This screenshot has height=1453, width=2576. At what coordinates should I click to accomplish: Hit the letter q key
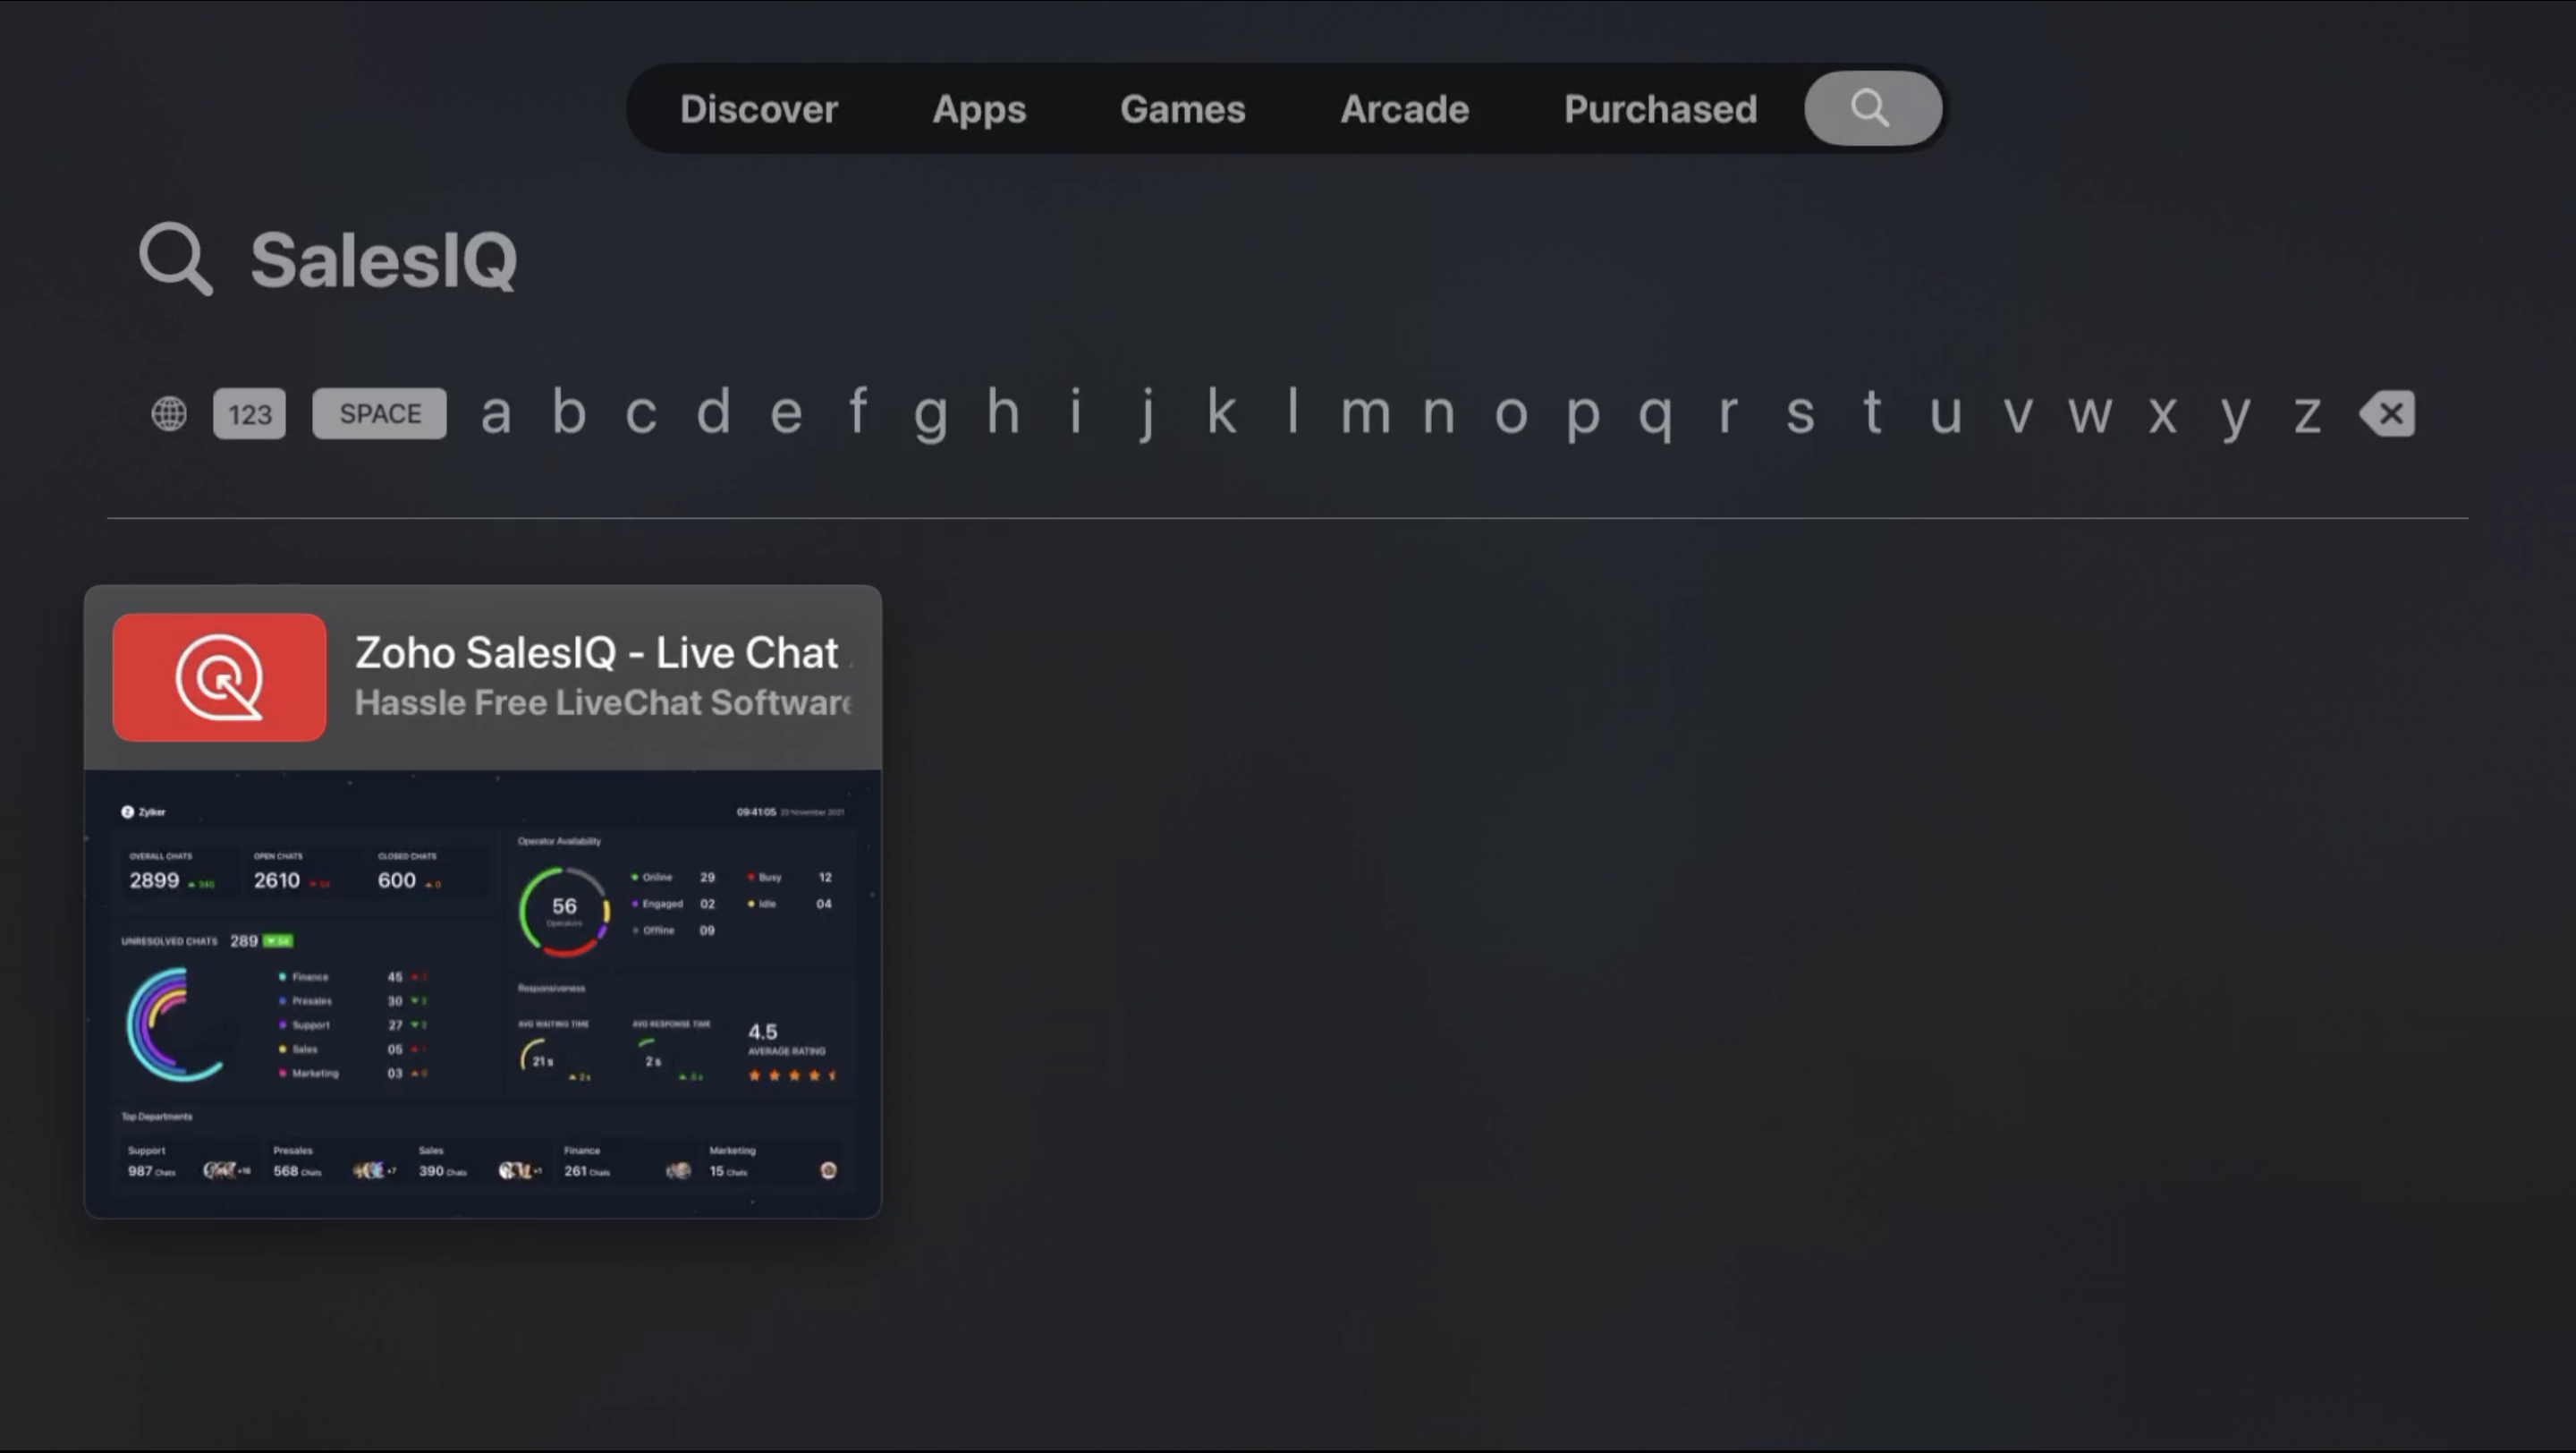click(x=1655, y=413)
